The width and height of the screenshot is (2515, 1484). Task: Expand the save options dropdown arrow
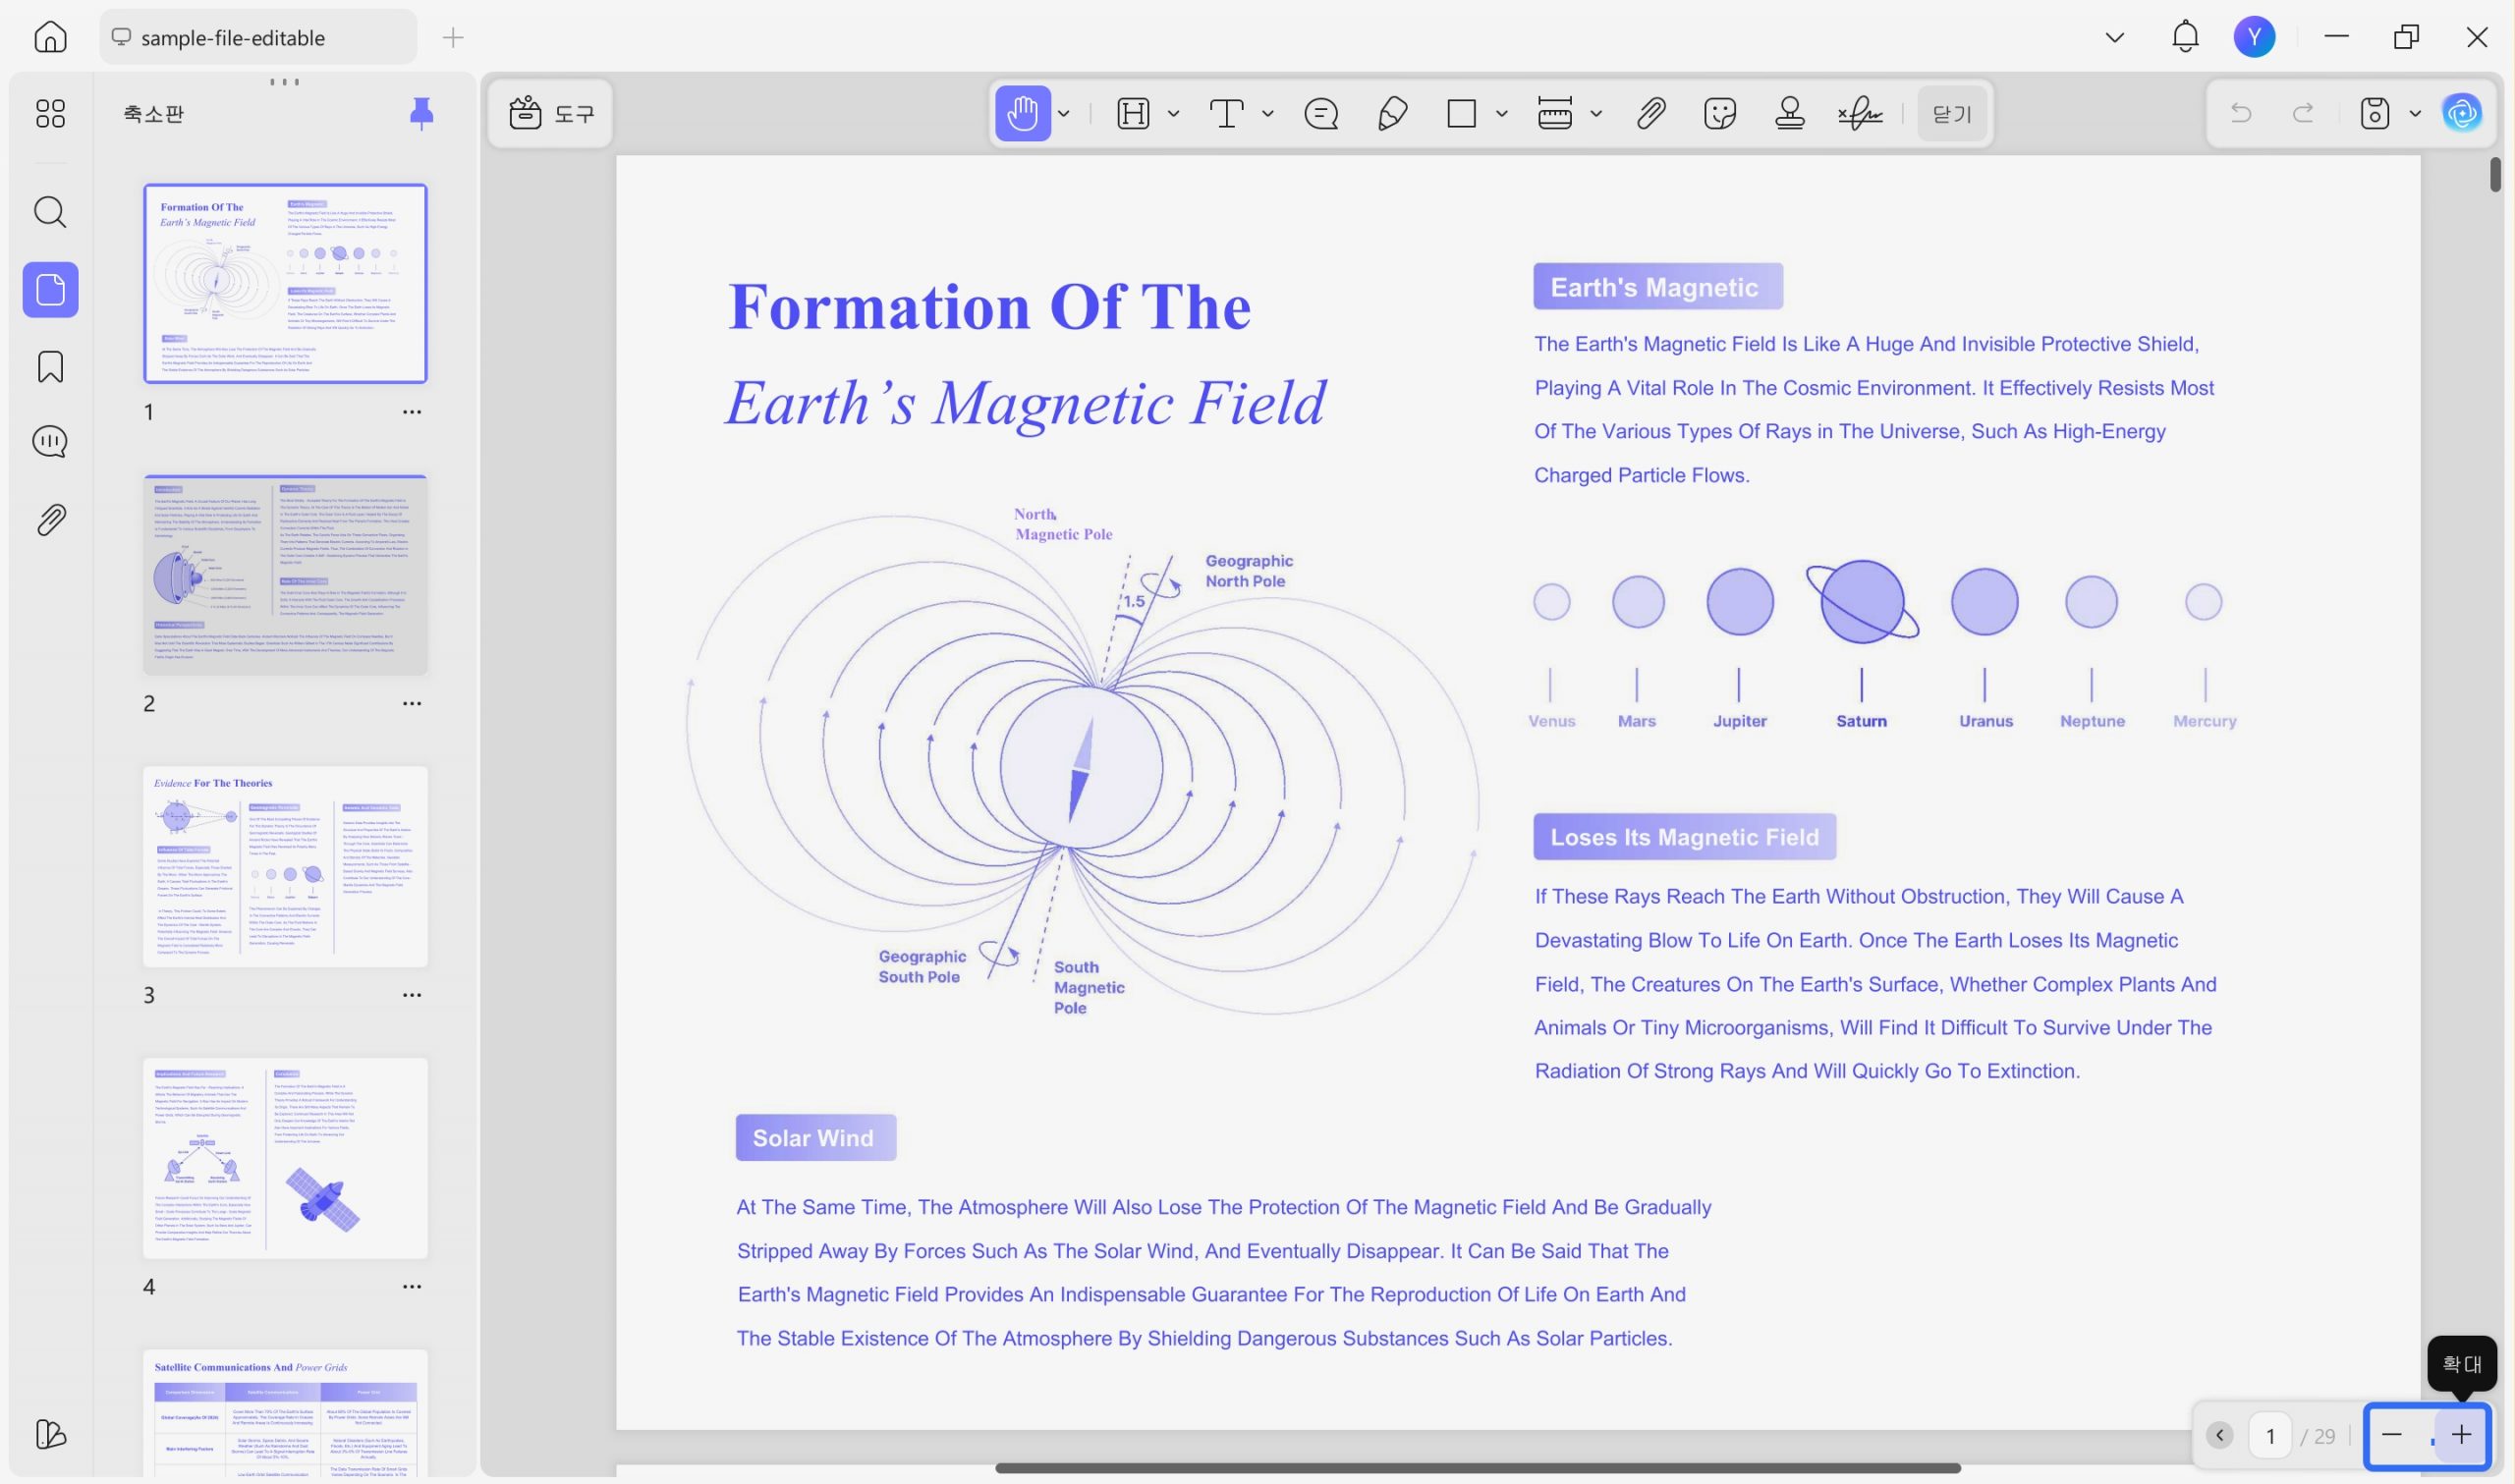(x=2415, y=114)
